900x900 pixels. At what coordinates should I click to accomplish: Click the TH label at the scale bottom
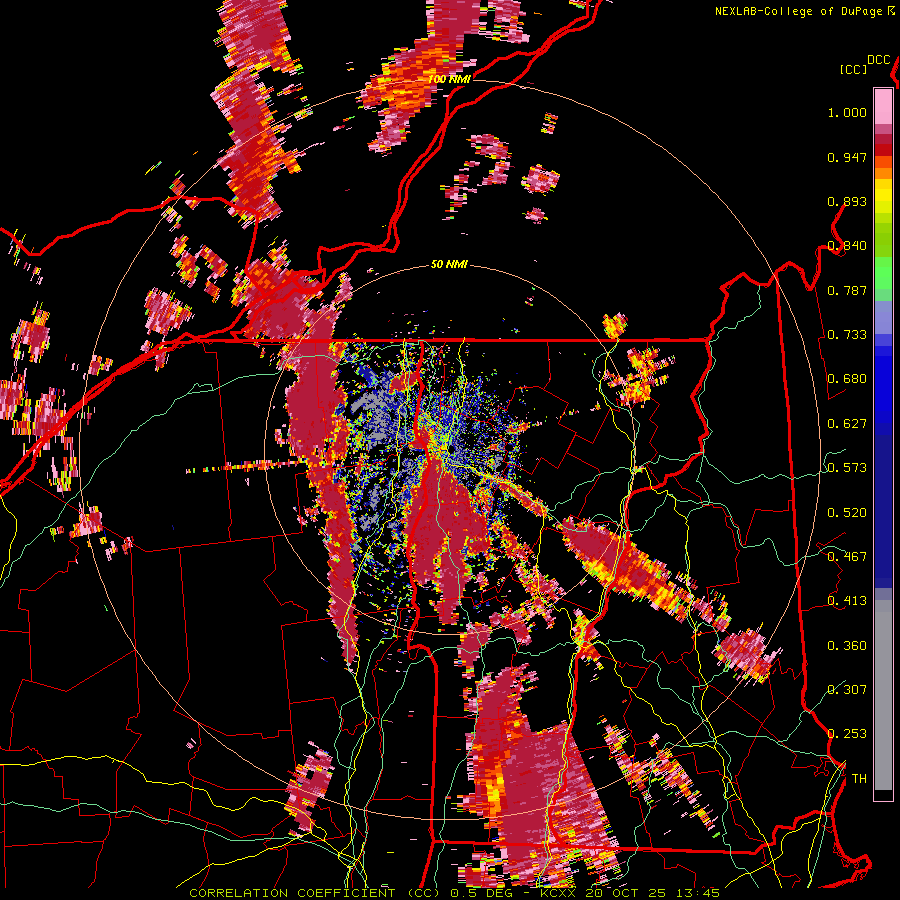pos(859,779)
